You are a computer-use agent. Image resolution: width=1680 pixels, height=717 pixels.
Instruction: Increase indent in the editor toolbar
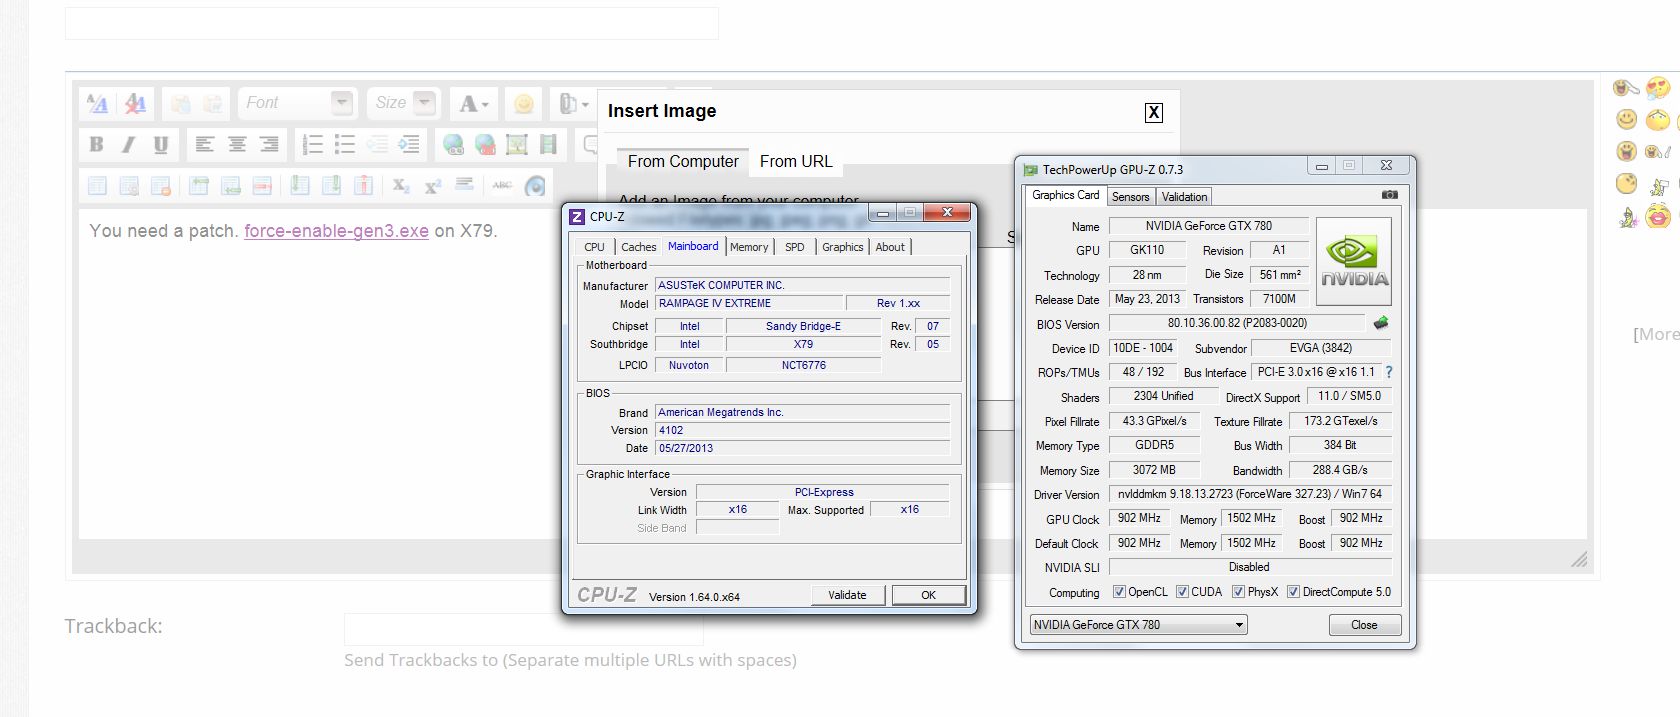[x=409, y=144]
